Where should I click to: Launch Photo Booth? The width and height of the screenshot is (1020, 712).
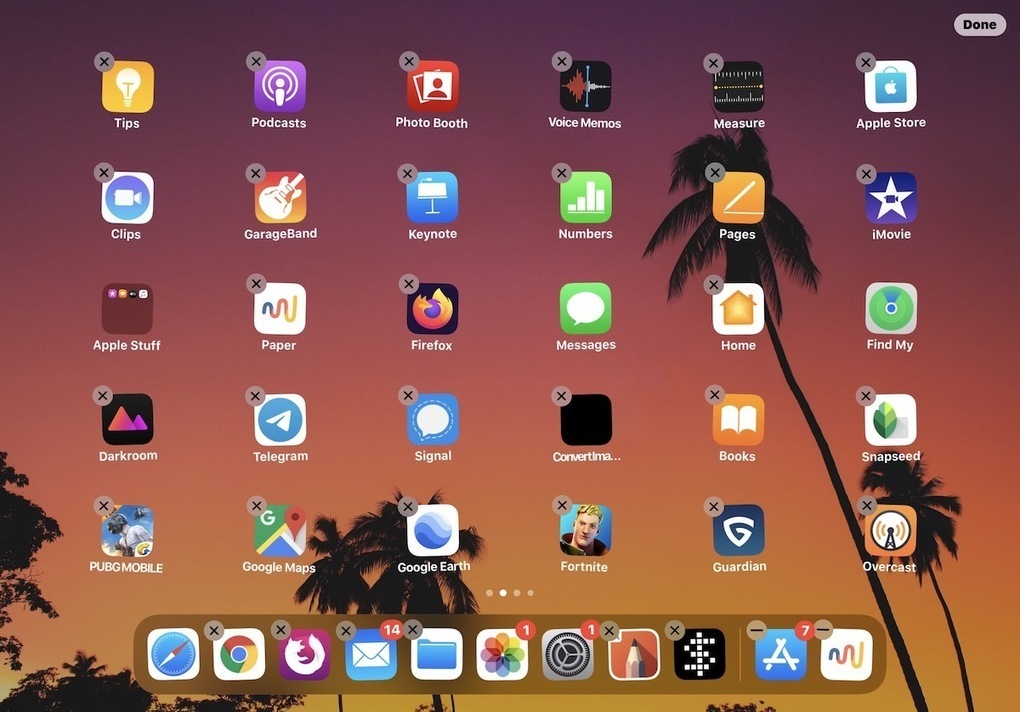[x=433, y=86]
